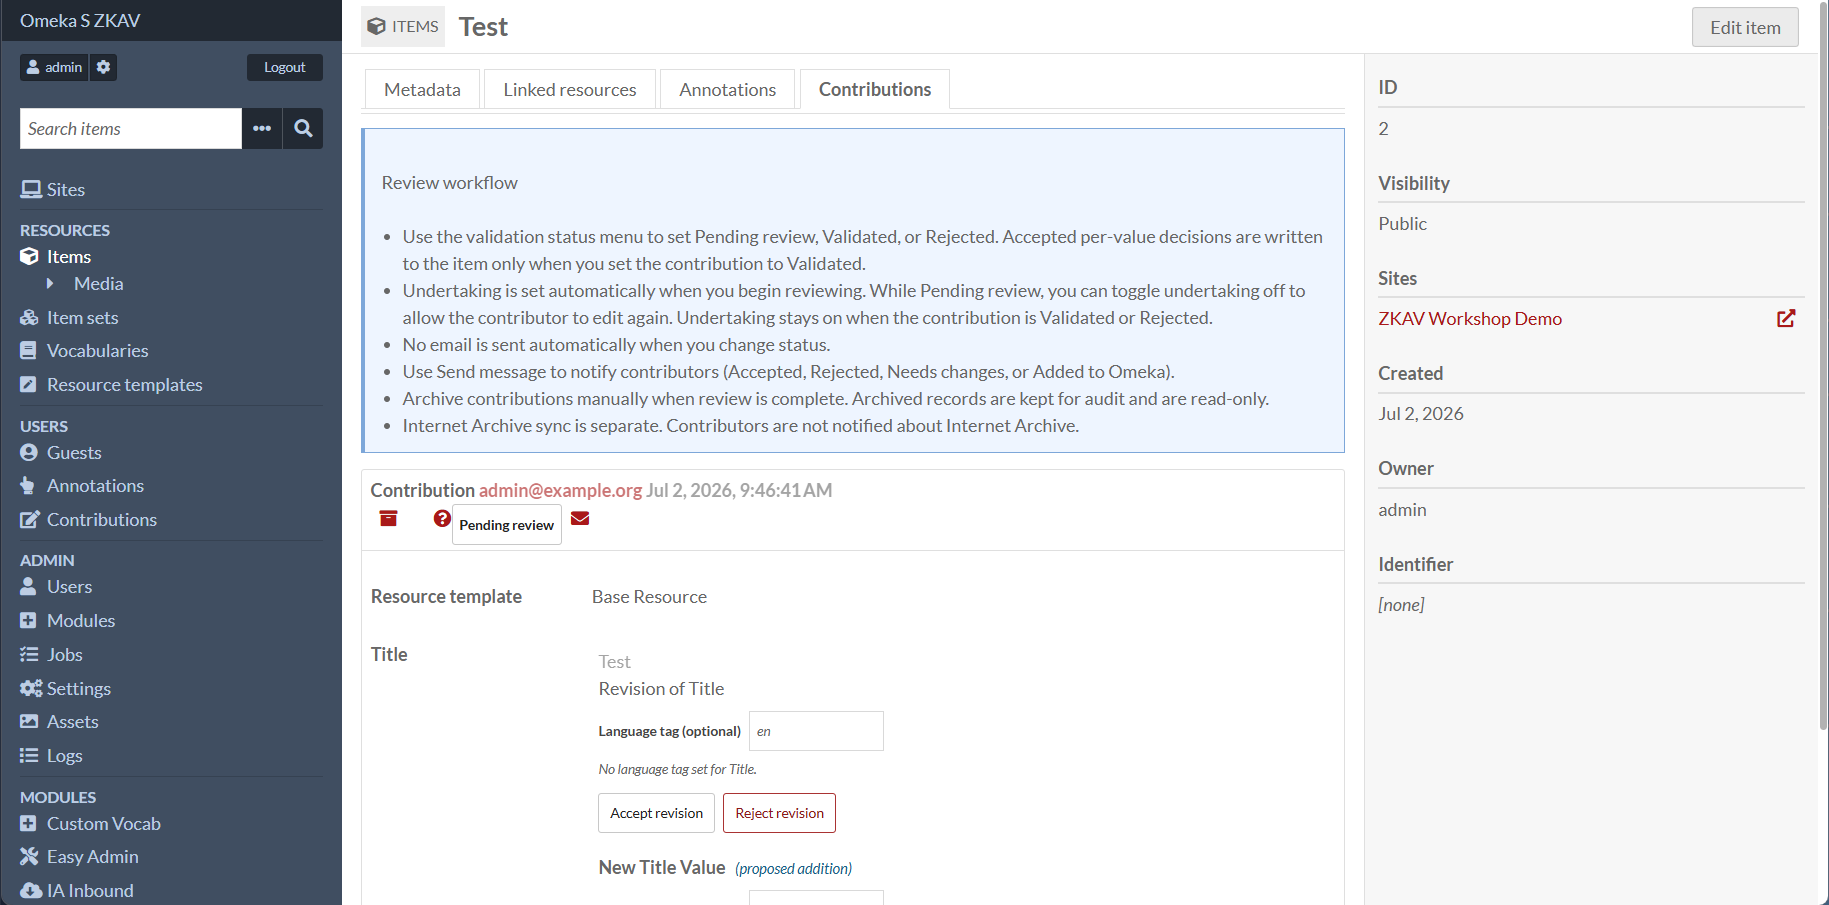
Task: Open the ZKAV Workshop Demo site link
Action: (1470, 319)
